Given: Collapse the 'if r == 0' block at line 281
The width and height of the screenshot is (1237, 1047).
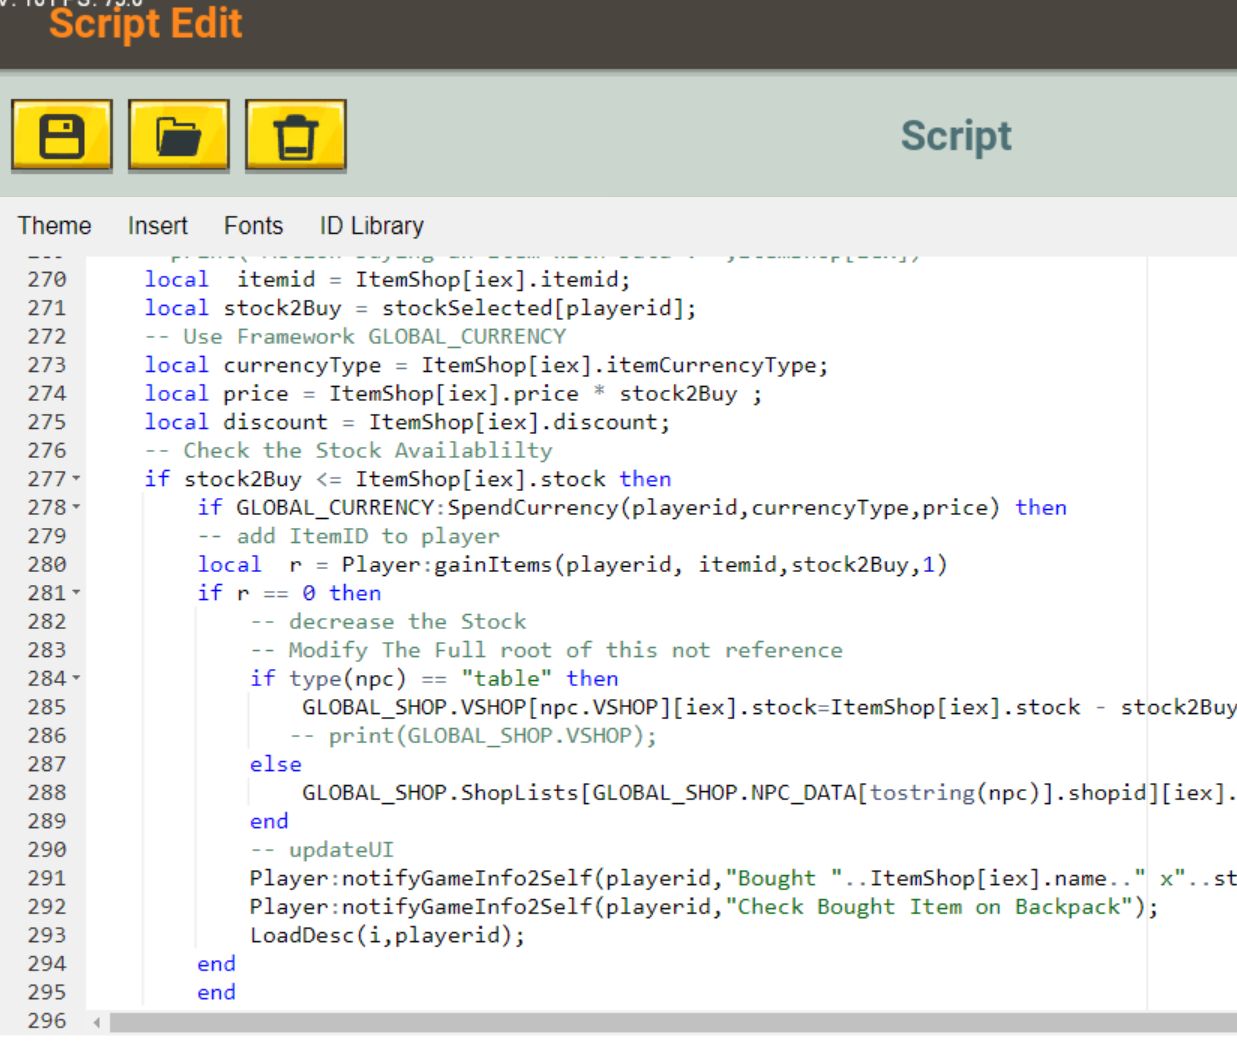Looking at the screenshot, I should pyautogui.click(x=77, y=594).
